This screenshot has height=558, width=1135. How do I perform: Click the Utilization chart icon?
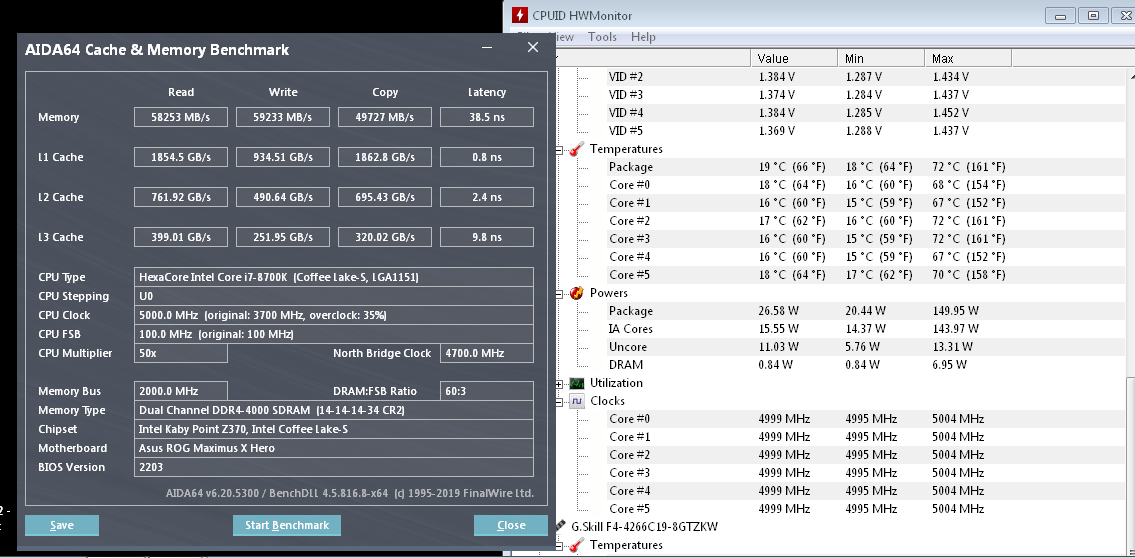[x=576, y=383]
